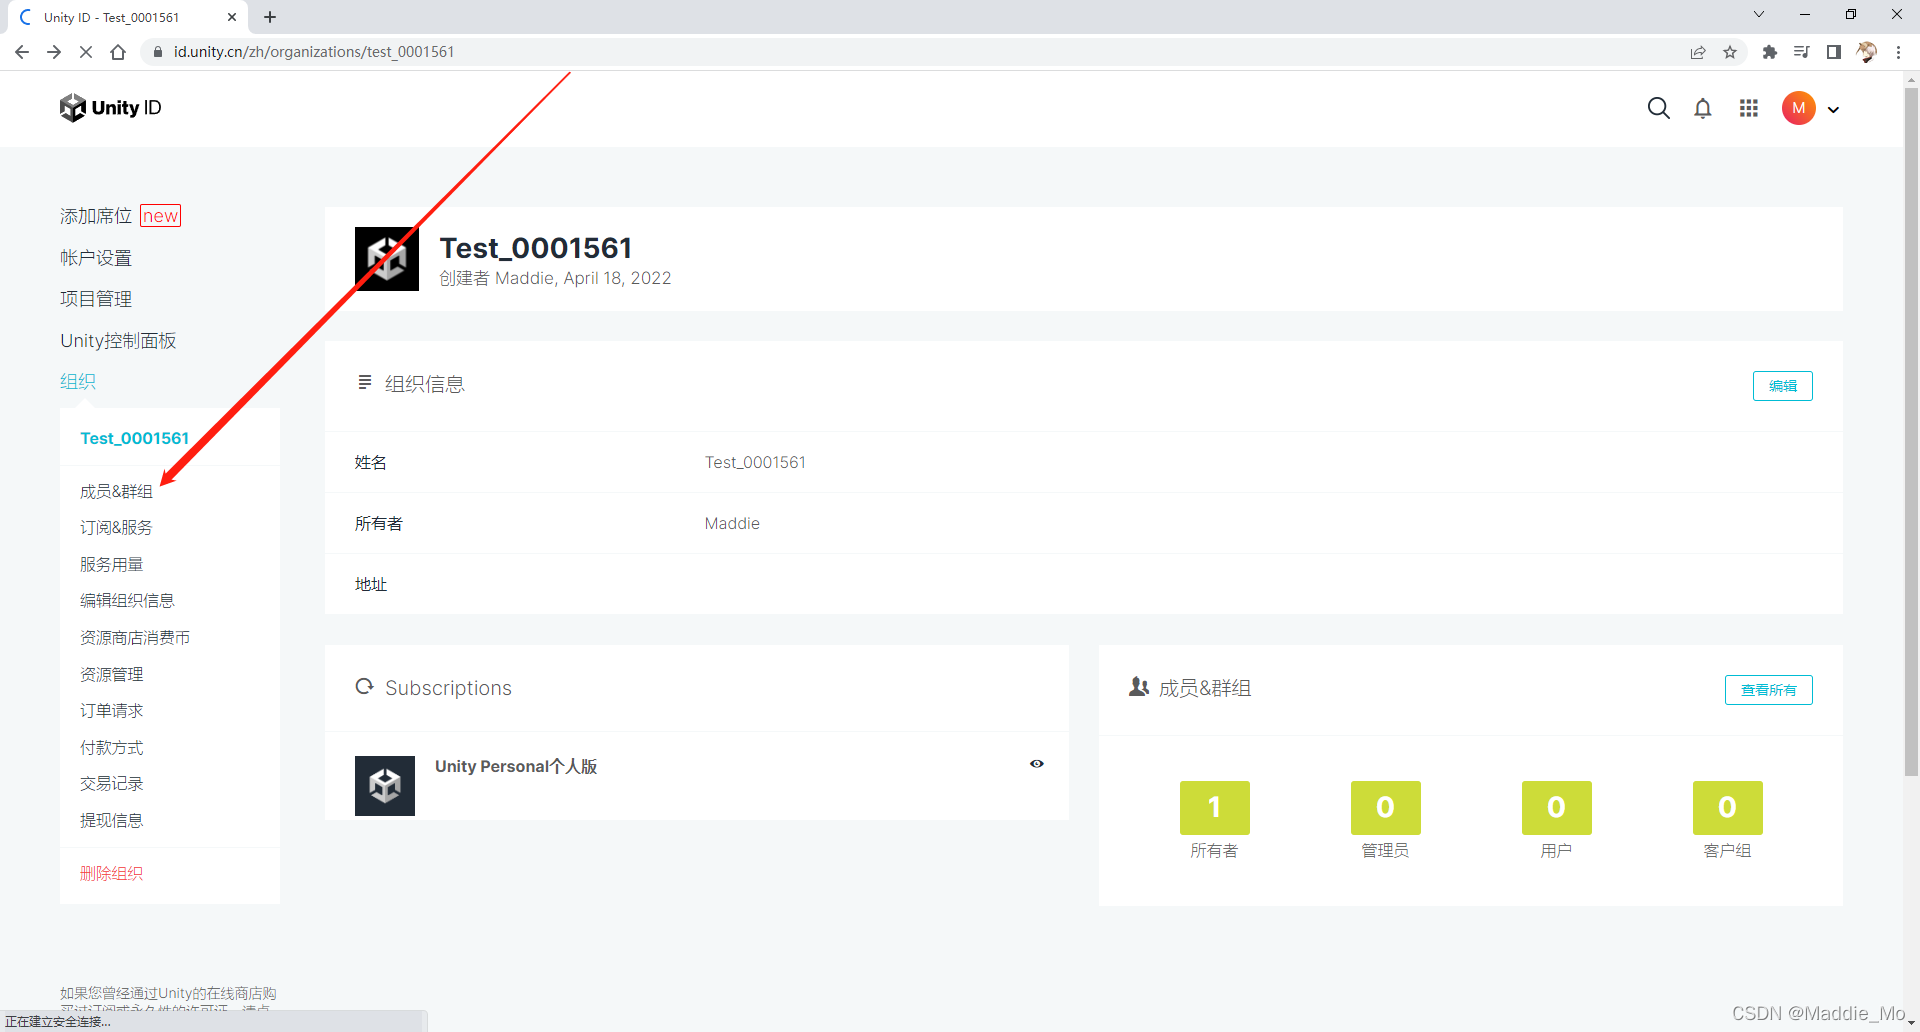Click the site security padlock icon

point(157,52)
